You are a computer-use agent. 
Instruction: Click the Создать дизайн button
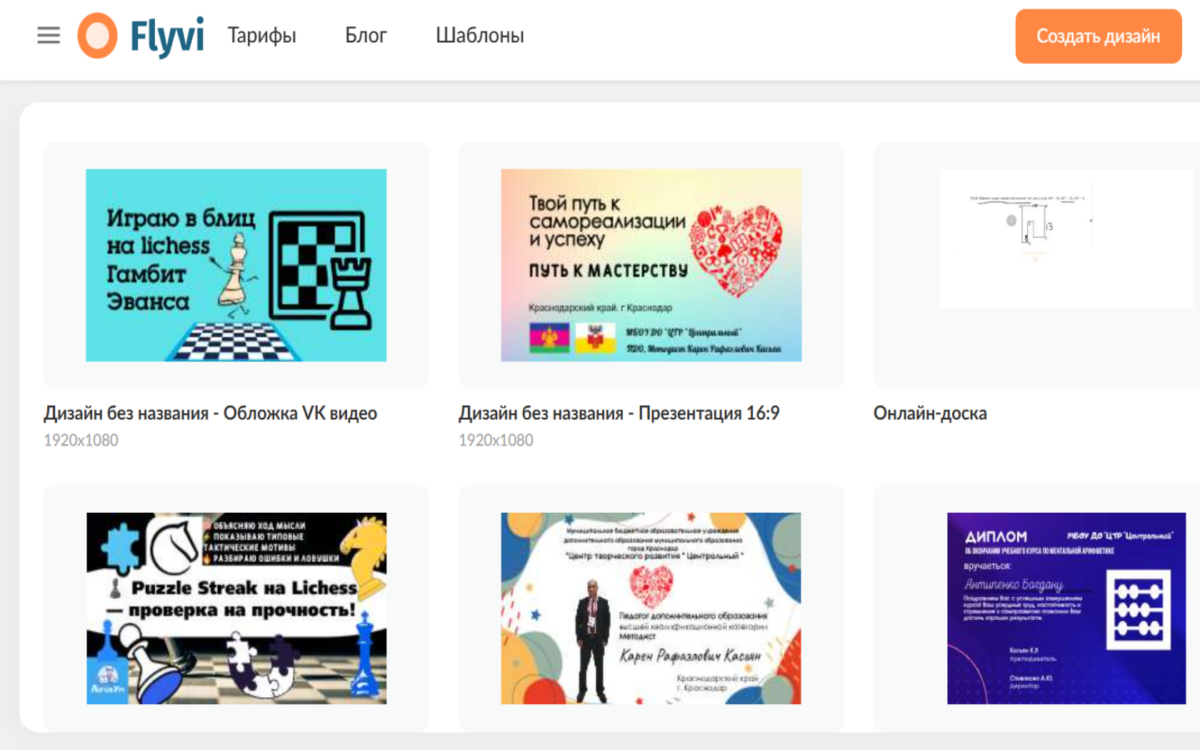[x=1098, y=36]
